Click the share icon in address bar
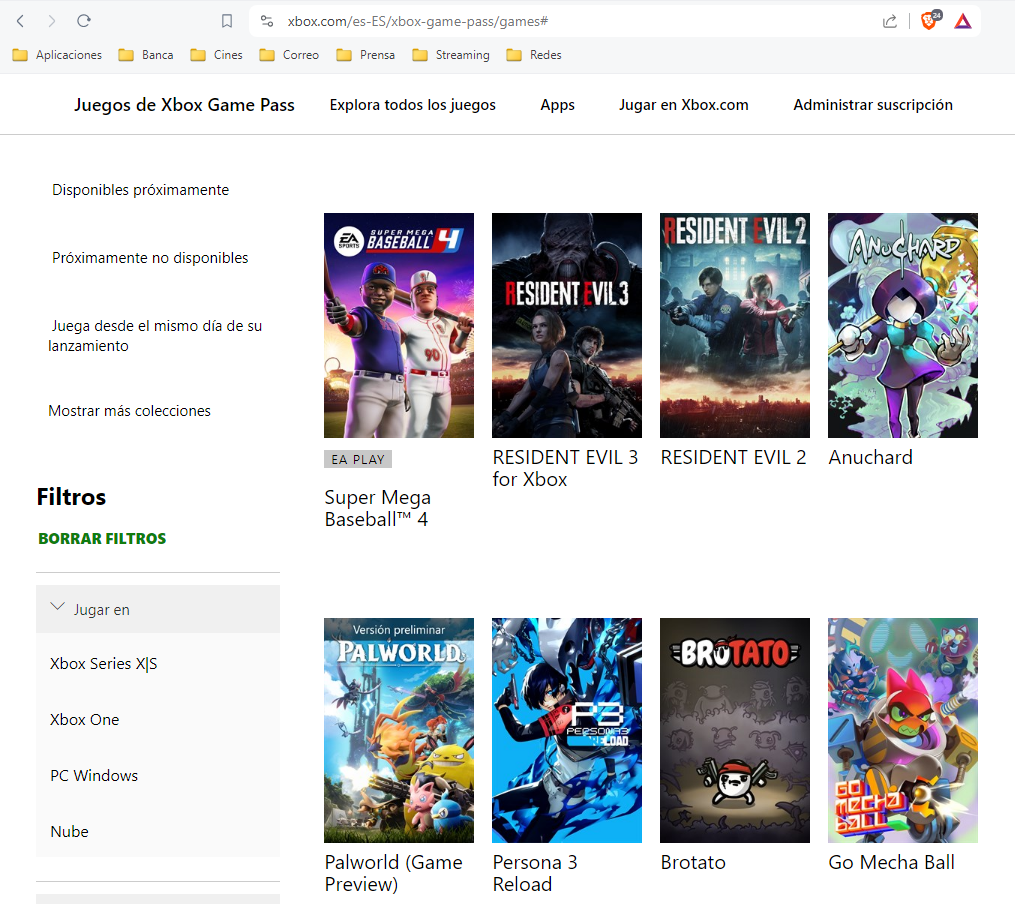The height and width of the screenshot is (904, 1015). click(890, 21)
